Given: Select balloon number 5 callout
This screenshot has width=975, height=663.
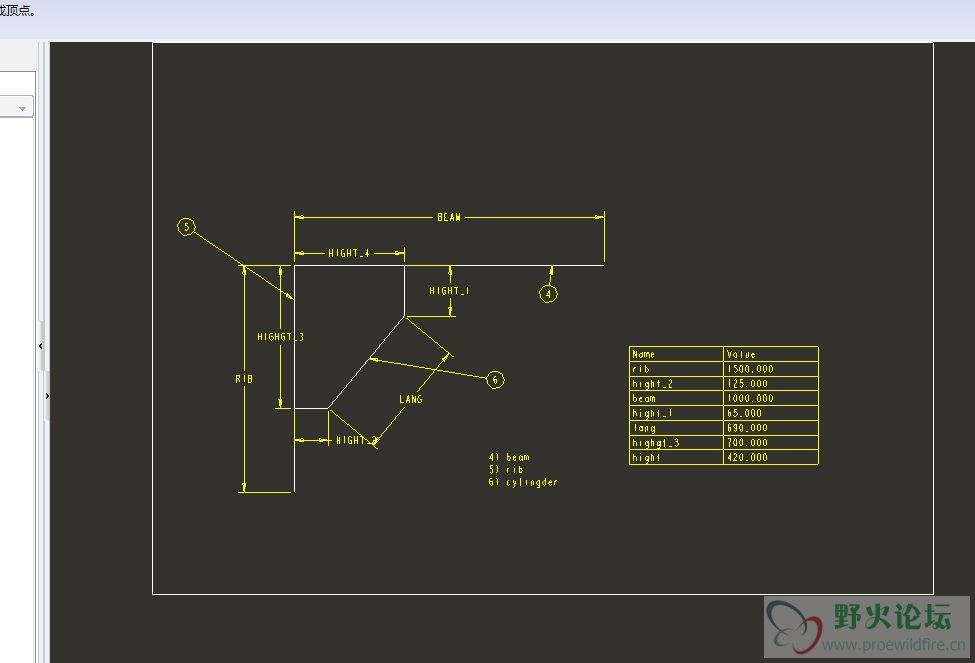Looking at the screenshot, I should coord(187,227).
